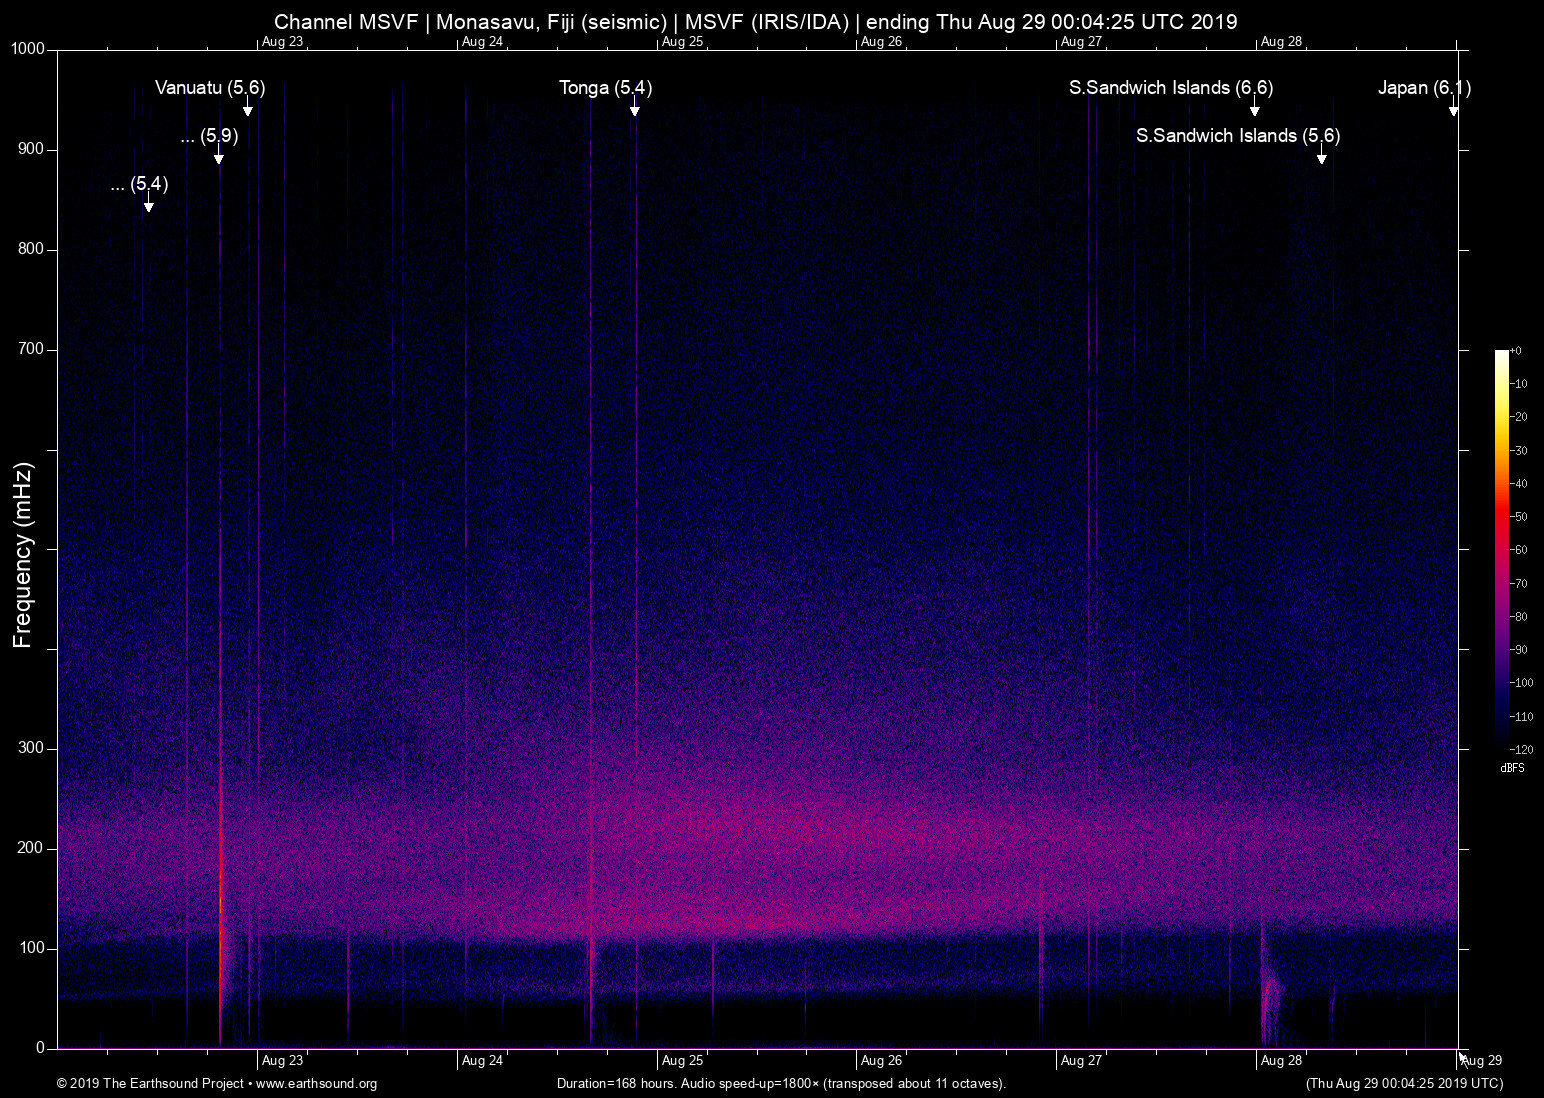Click the '... (5.4)' event label
This screenshot has height=1098, width=1544.
[x=139, y=183]
